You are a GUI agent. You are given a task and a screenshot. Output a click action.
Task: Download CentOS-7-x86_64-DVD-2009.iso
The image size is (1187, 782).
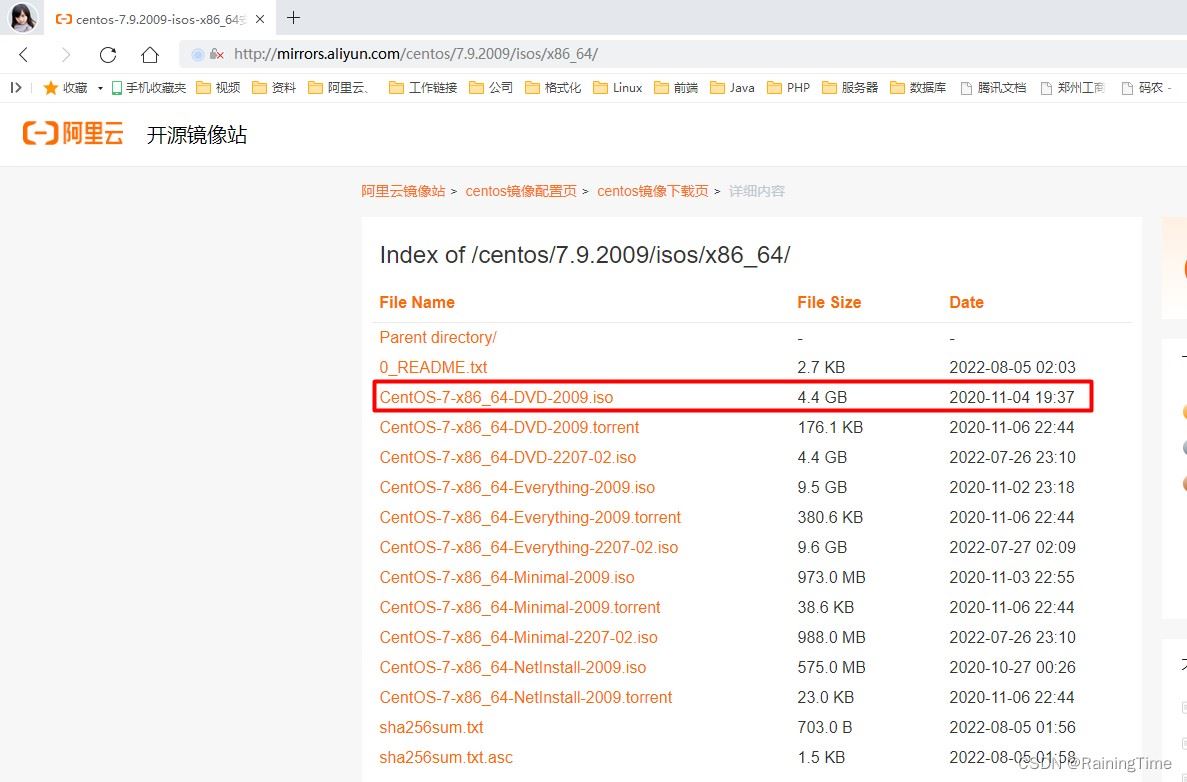coord(496,397)
